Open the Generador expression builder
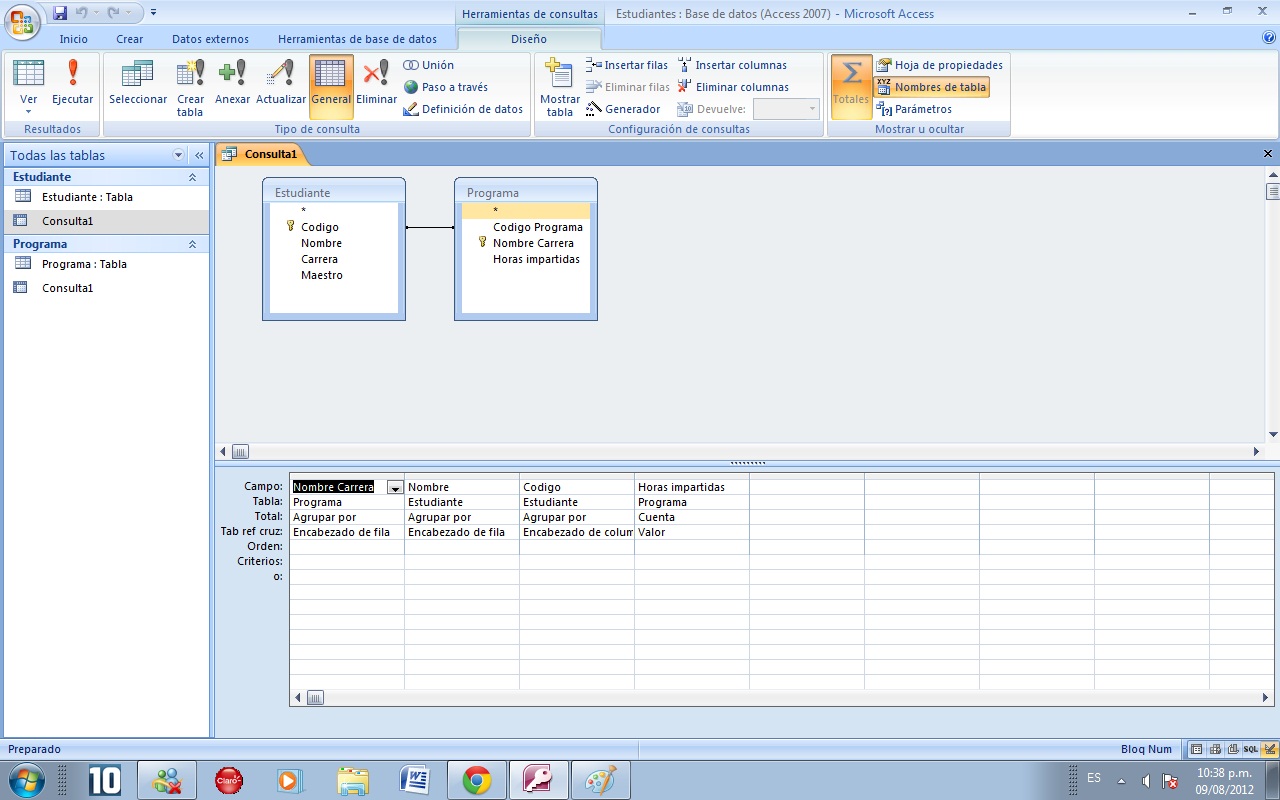The width and height of the screenshot is (1280, 800). [623, 109]
